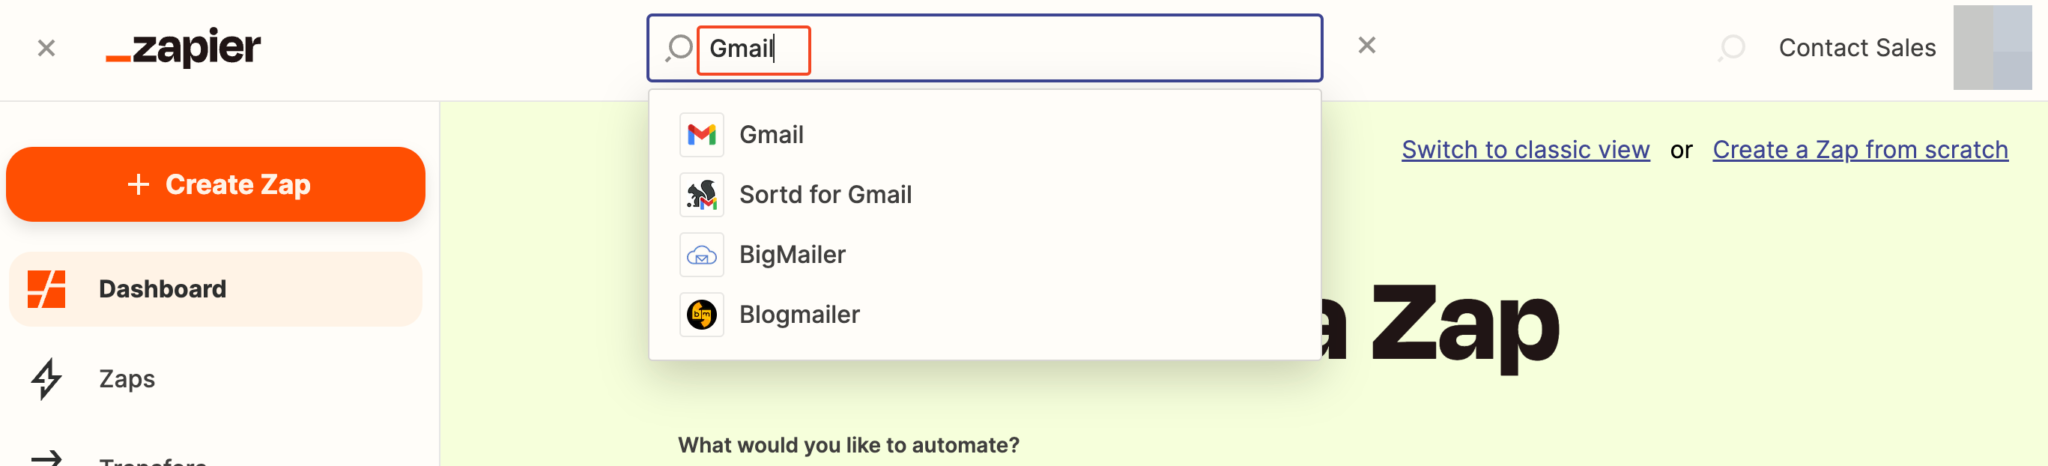Click the Blogmailer app icon
The height and width of the screenshot is (466, 2048).
tap(702, 315)
